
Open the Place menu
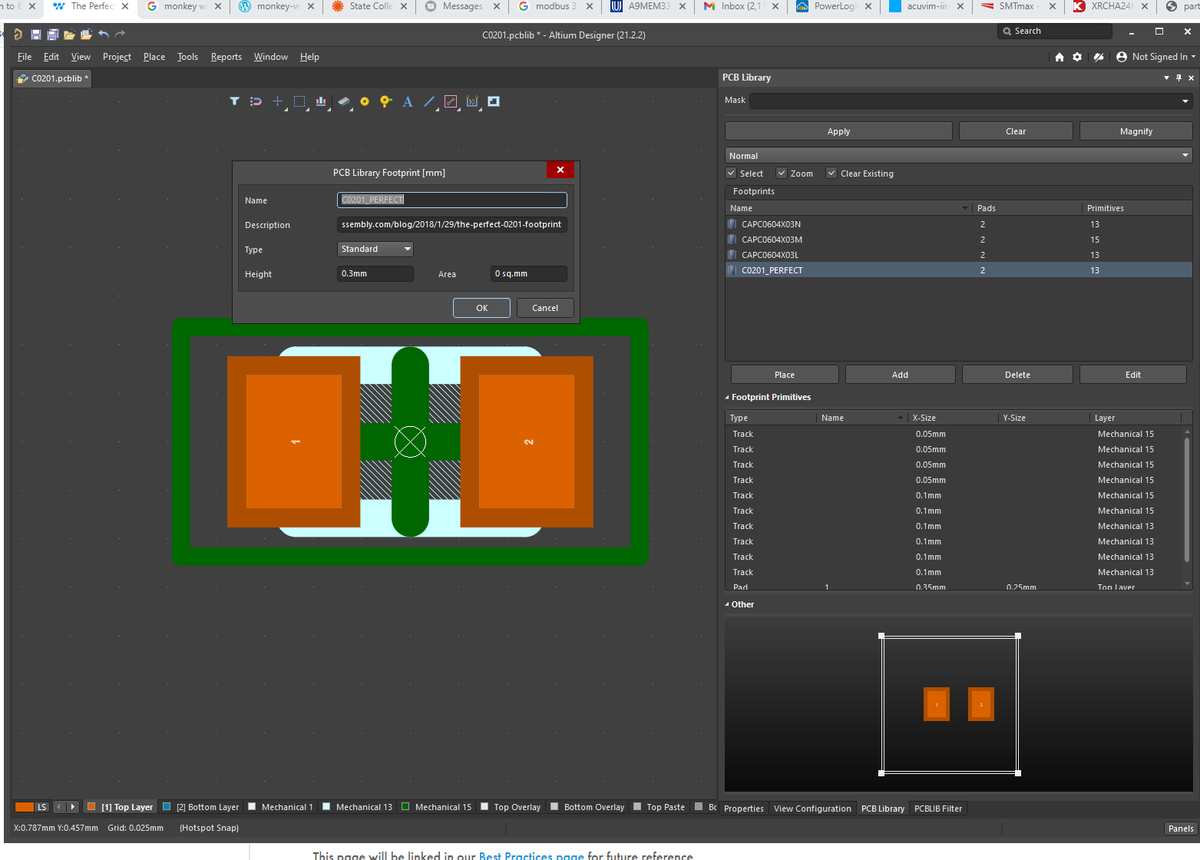(154, 57)
